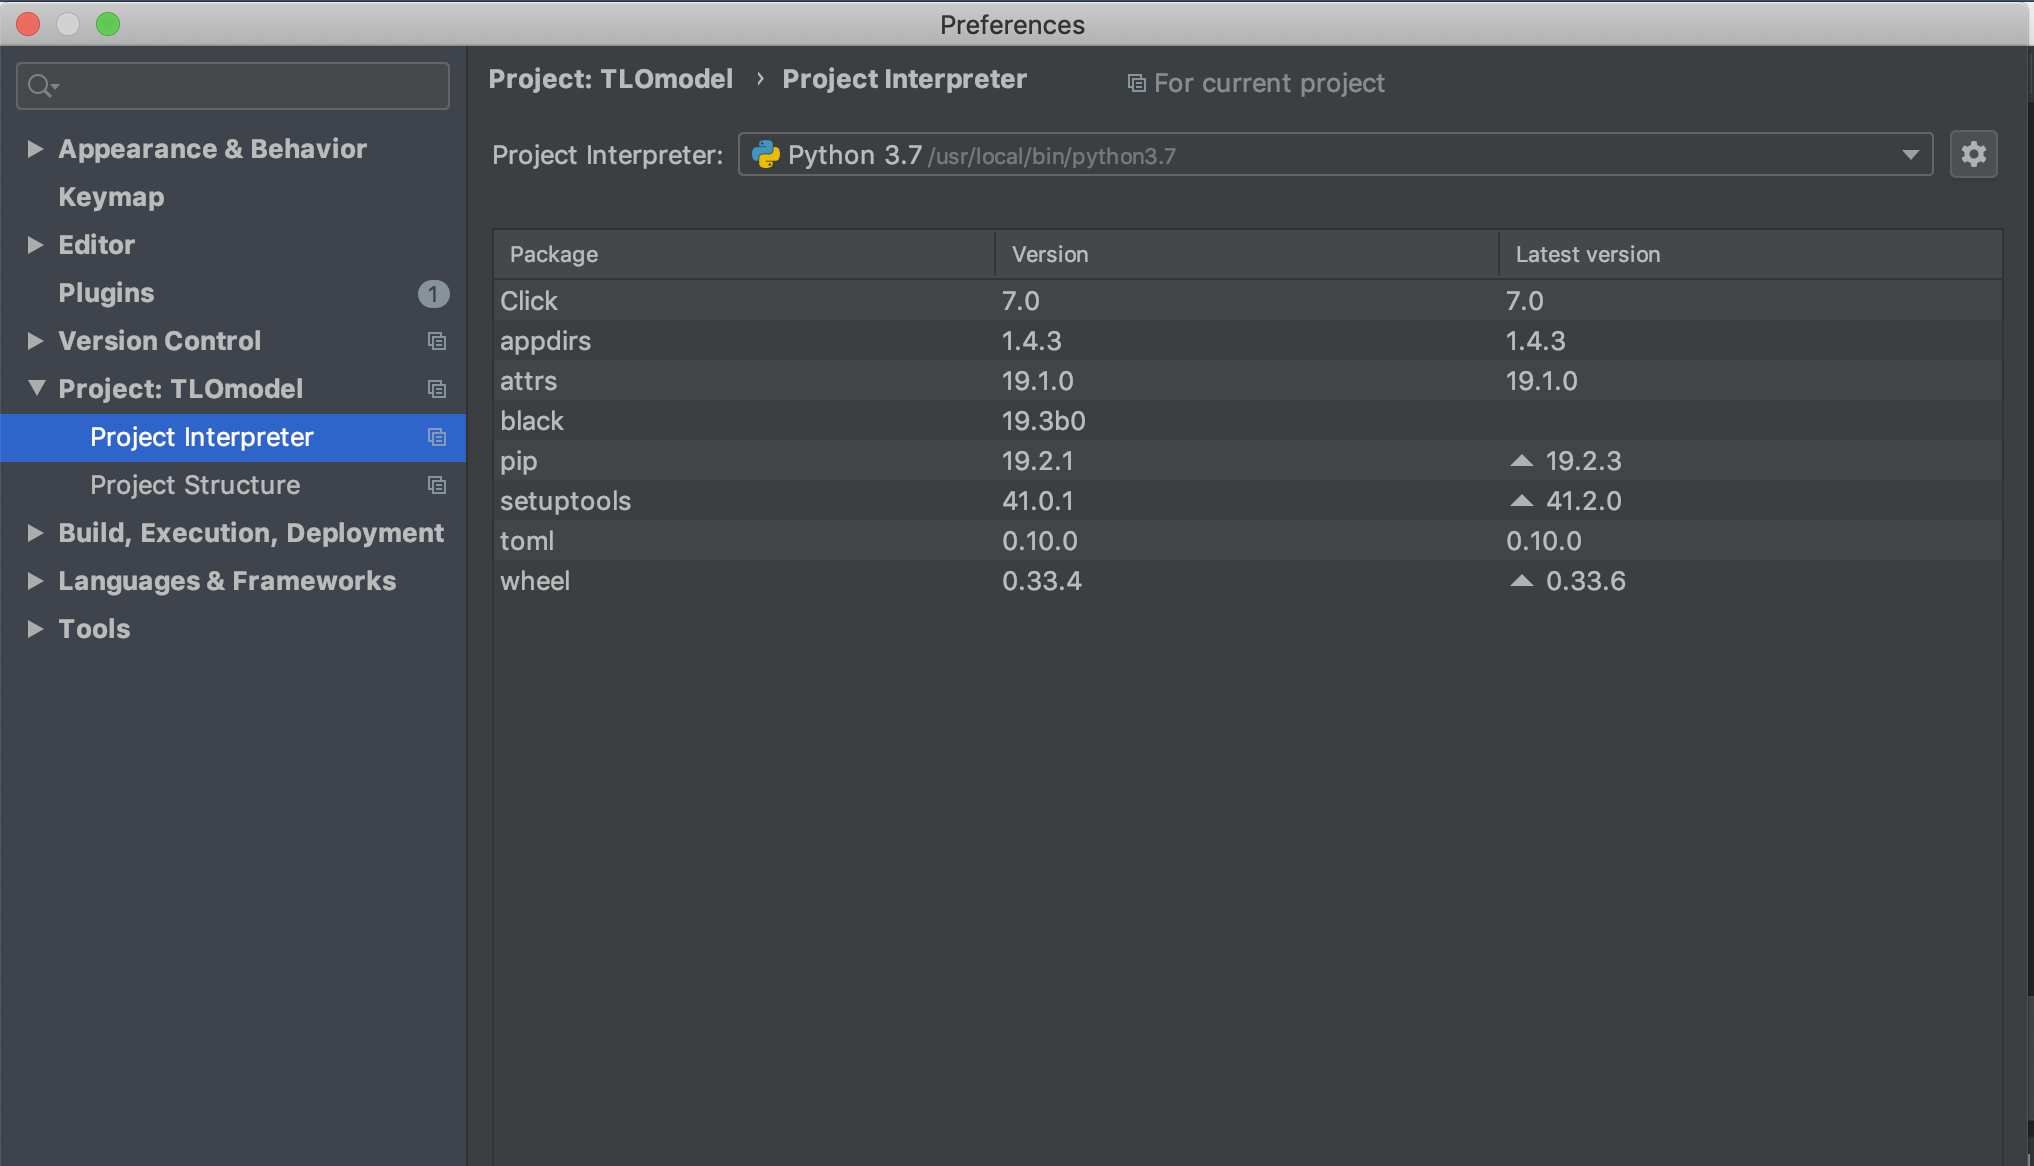Click version 19.3b0 of black

point(1043,421)
